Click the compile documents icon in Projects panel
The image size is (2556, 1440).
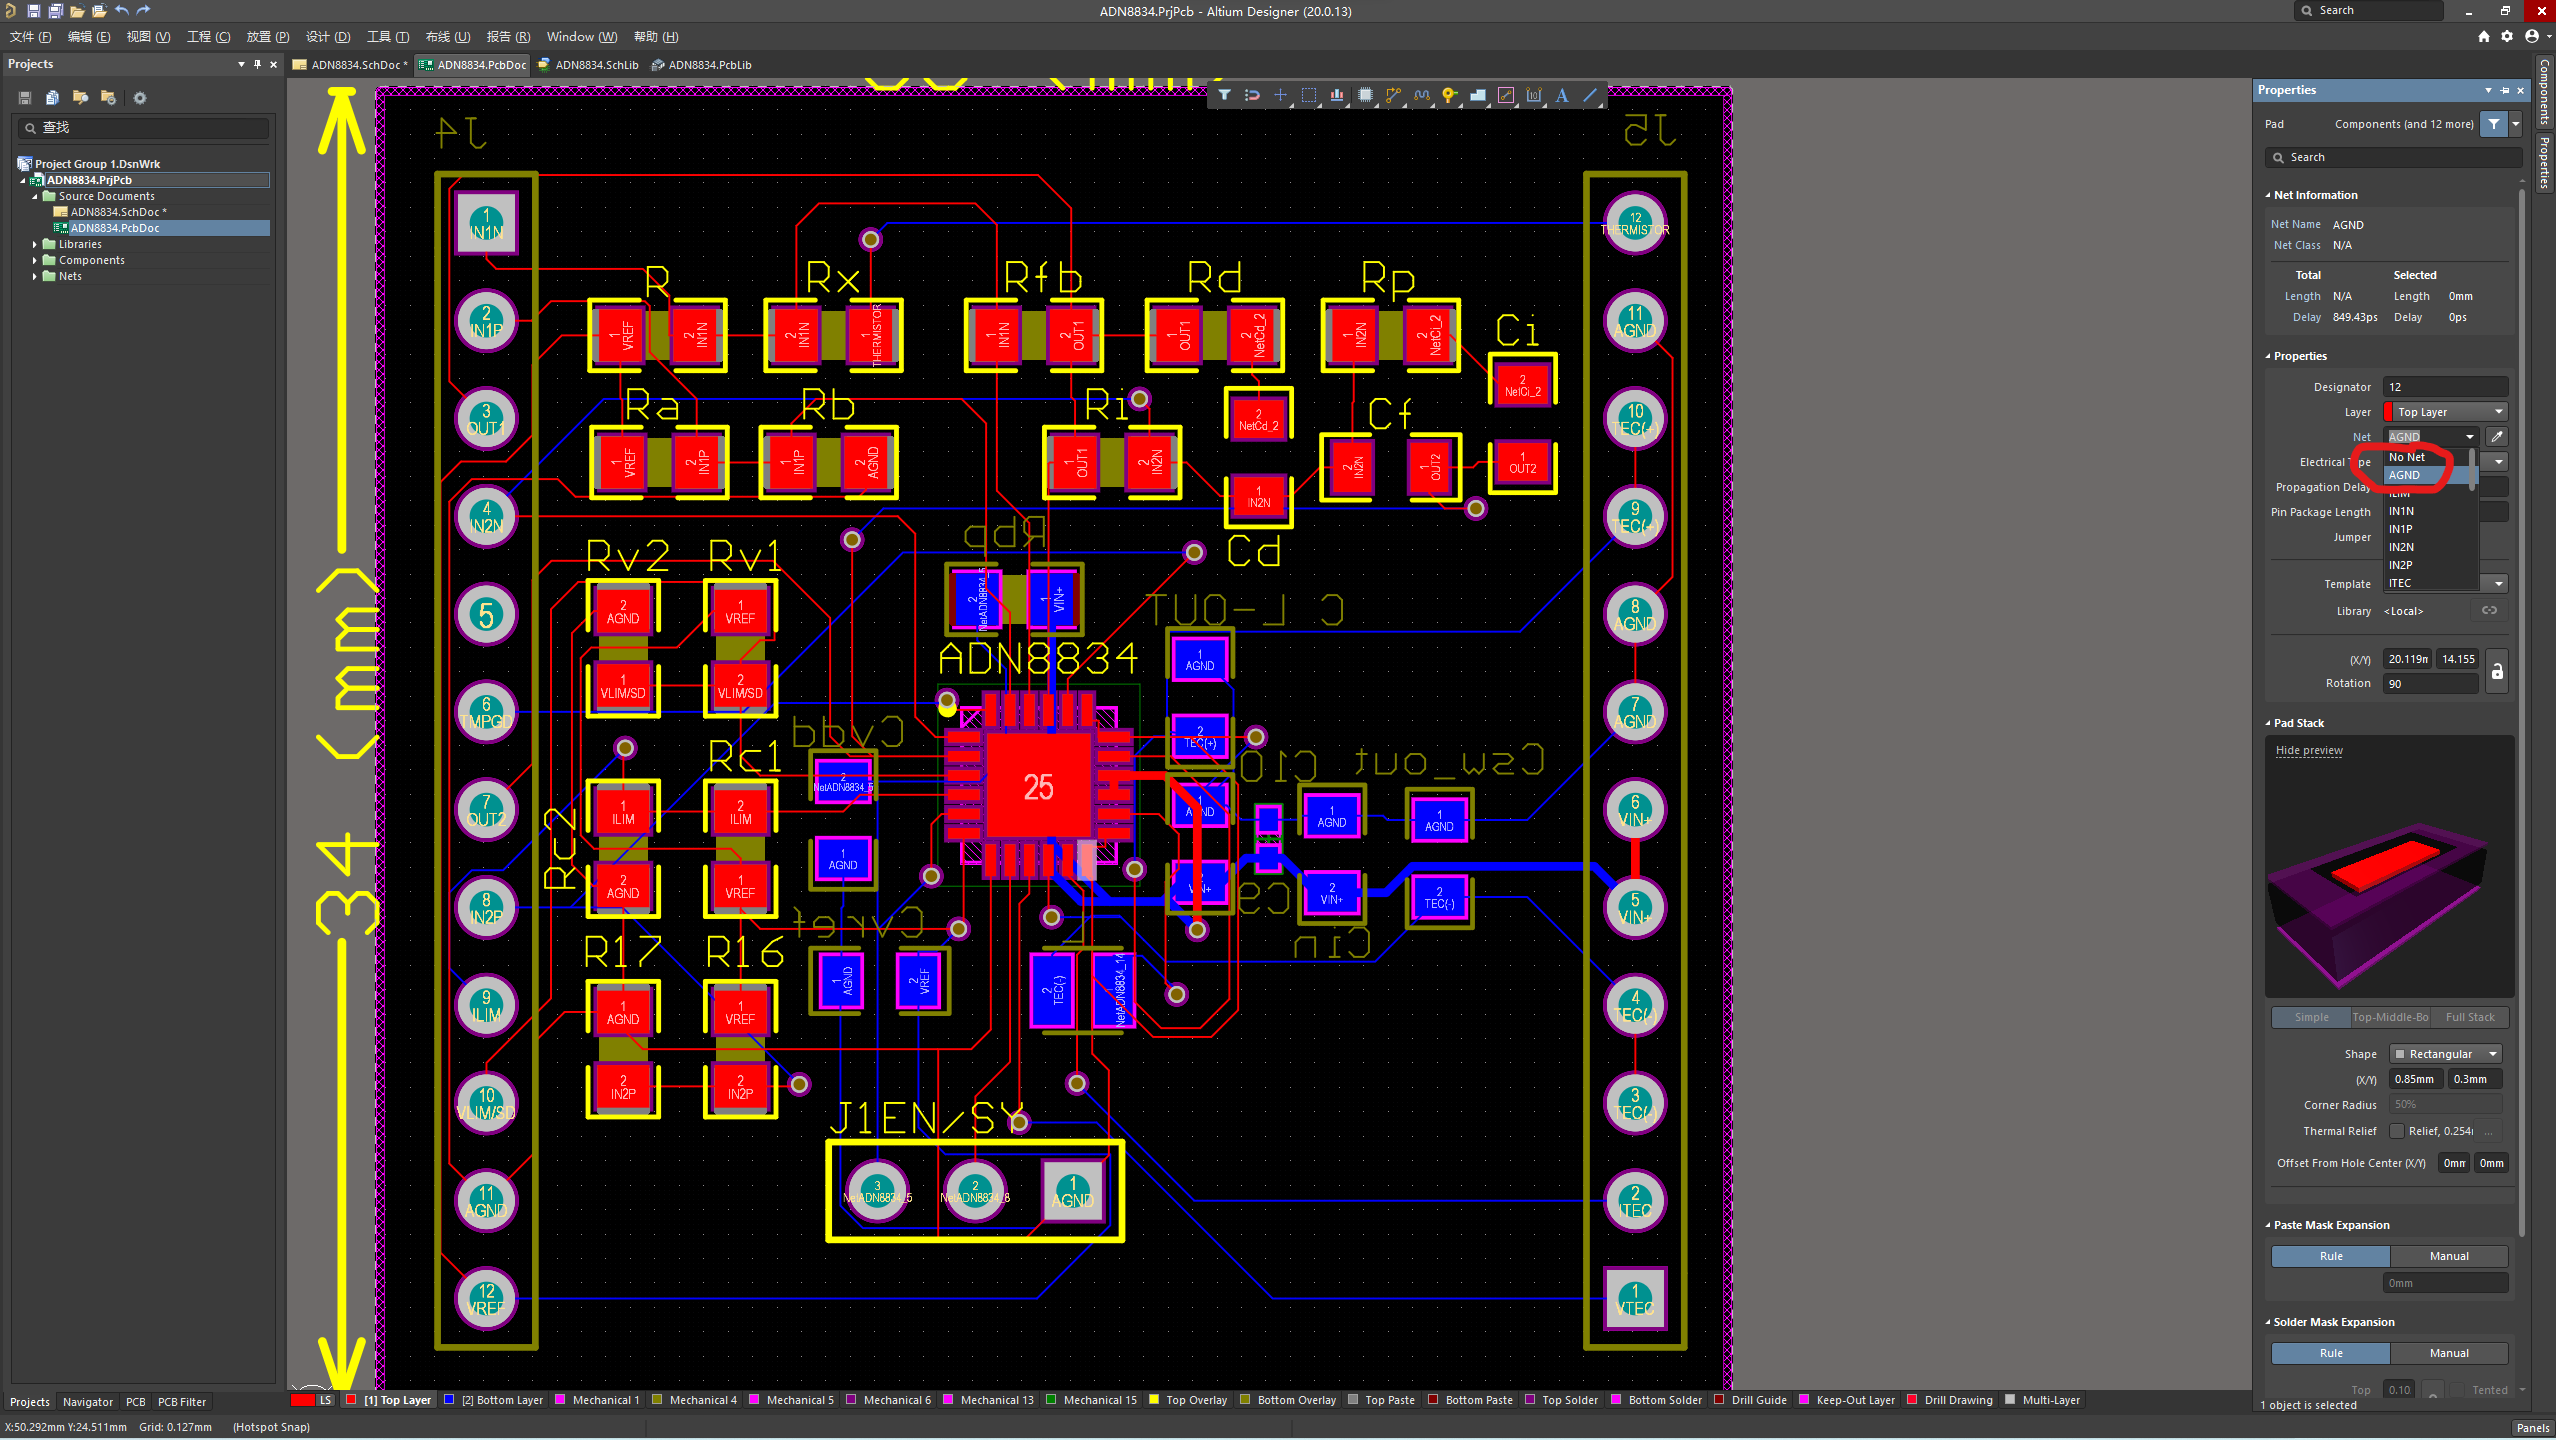coord(52,98)
